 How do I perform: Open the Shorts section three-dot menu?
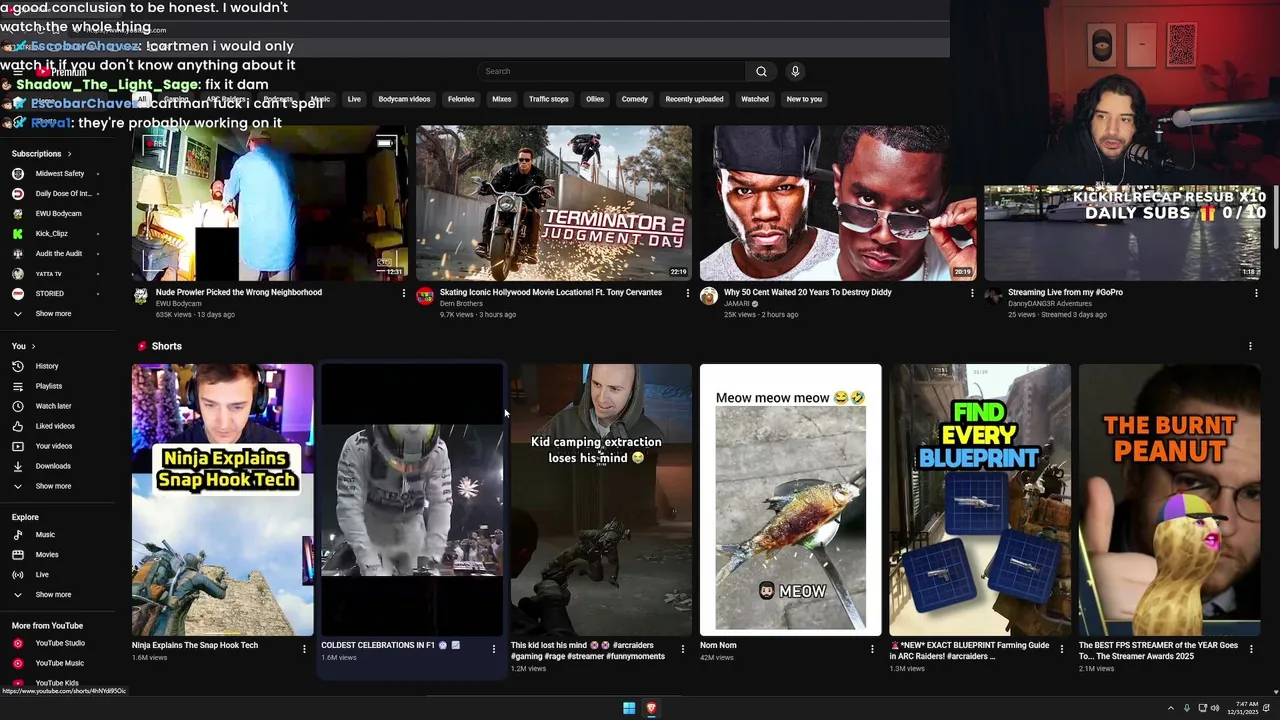(1250, 346)
